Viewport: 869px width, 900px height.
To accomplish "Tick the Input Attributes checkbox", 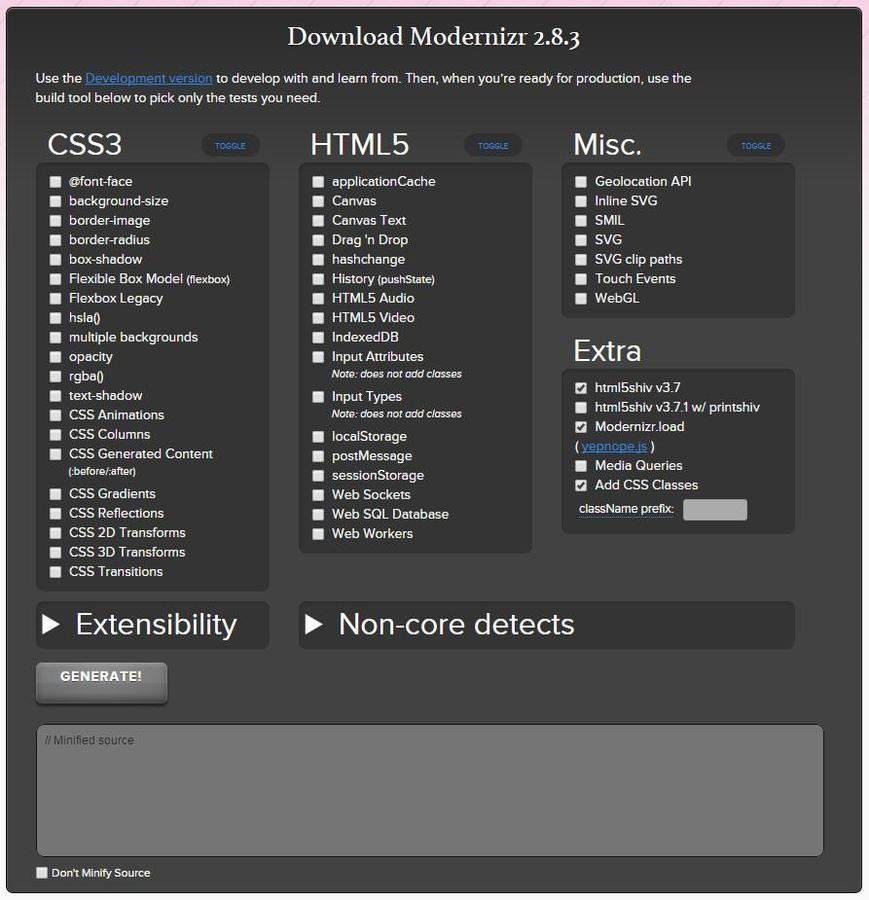I will (318, 357).
